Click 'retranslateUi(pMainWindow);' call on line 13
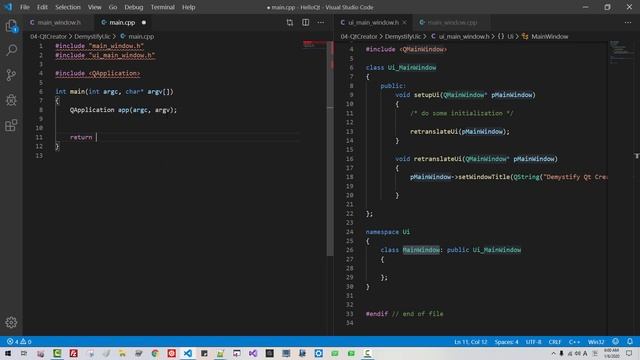Image resolution: width=640 pixels, height=360 pixels. pyautogui.click(x=460, y=131)
